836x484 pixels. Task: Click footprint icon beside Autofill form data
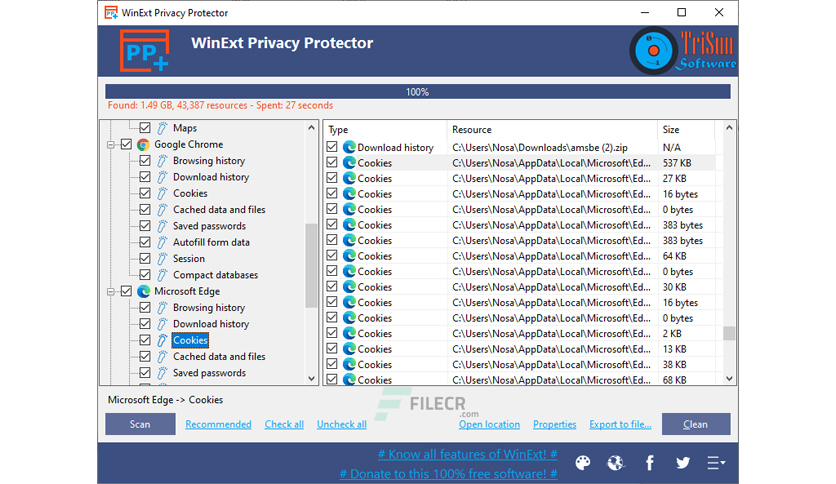pos(162,243)
